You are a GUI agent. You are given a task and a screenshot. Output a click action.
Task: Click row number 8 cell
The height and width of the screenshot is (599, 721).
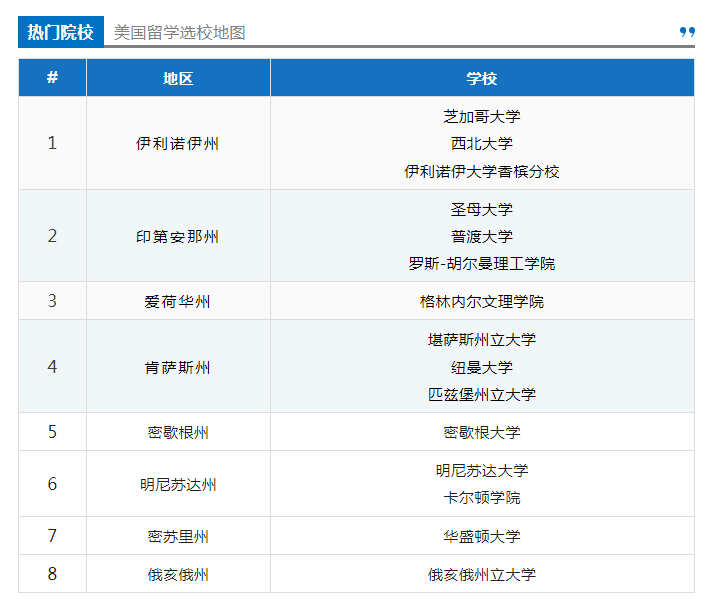pos(52,574)
